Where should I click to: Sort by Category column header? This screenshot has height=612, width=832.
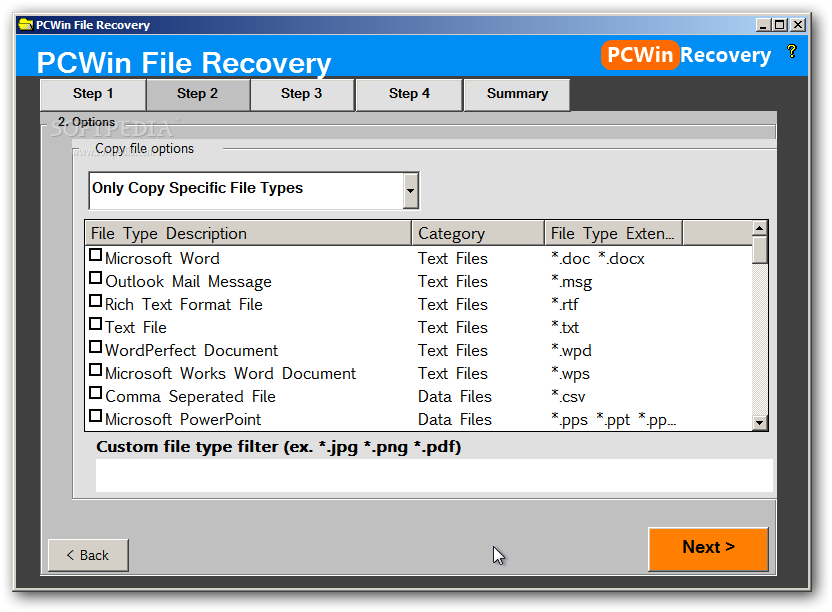(478, 234)
